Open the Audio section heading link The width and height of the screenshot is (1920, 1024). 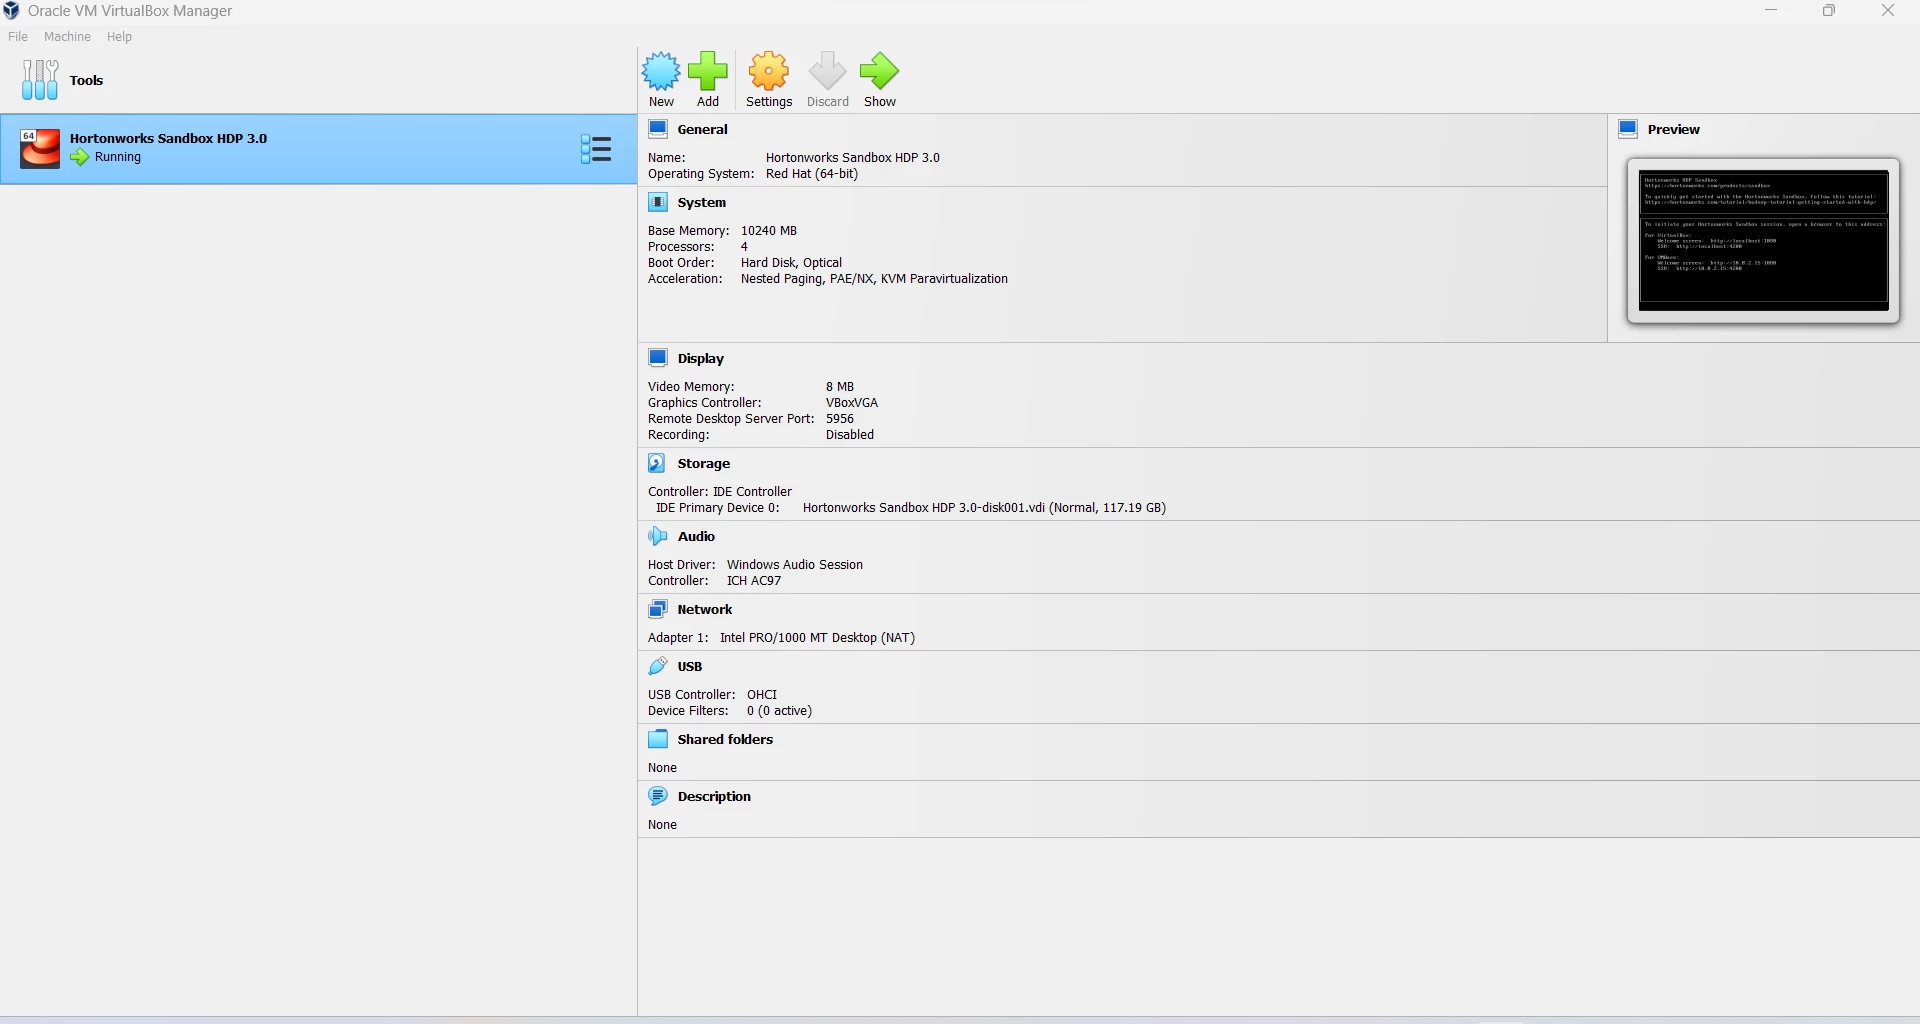coord(696,536)
